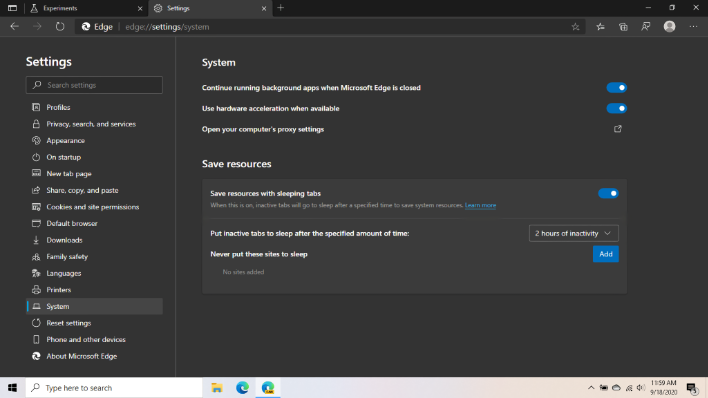Viewport: 708px width, 398px height.
Task: Open Reset settings section
Action: (x=94, y=323)
